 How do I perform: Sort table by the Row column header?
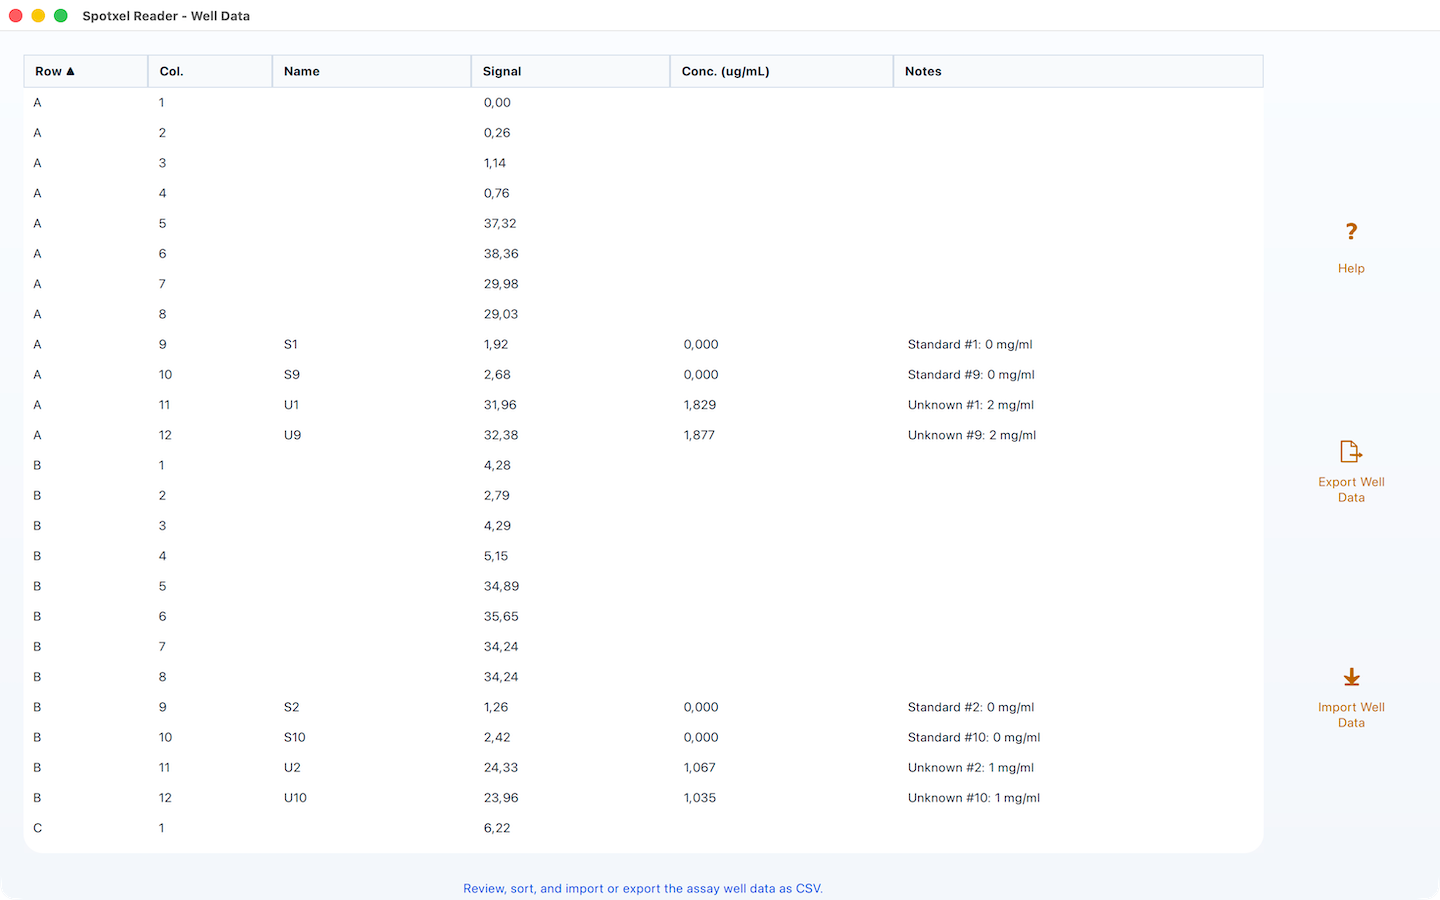pyautogui.click(x=86, y=71)
